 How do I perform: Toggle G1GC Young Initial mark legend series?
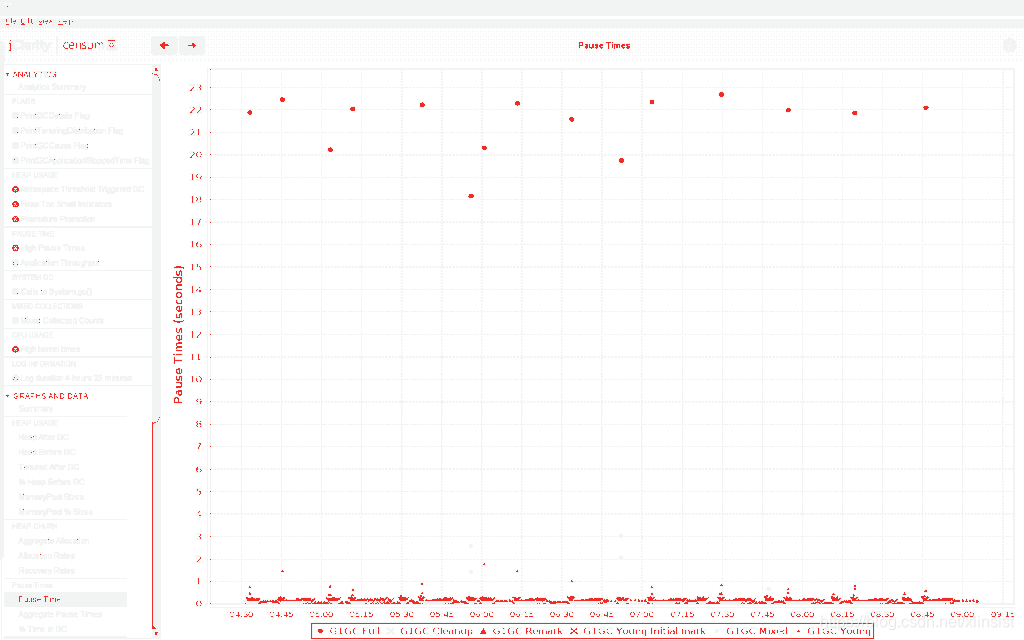(638, 631)
